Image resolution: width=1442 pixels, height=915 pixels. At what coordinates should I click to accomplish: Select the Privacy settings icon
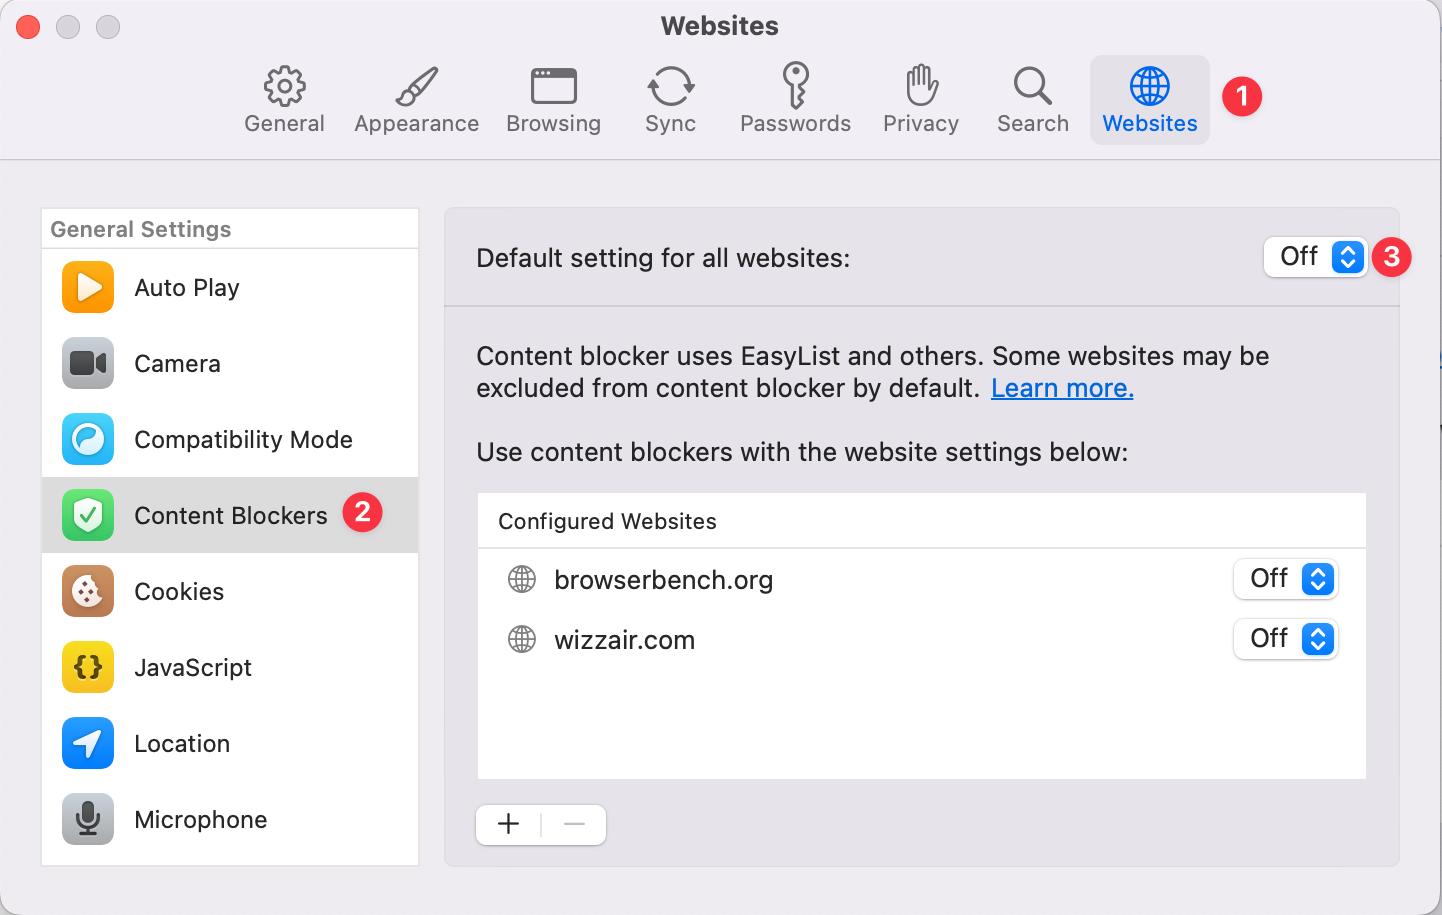(x=920, y=98)
